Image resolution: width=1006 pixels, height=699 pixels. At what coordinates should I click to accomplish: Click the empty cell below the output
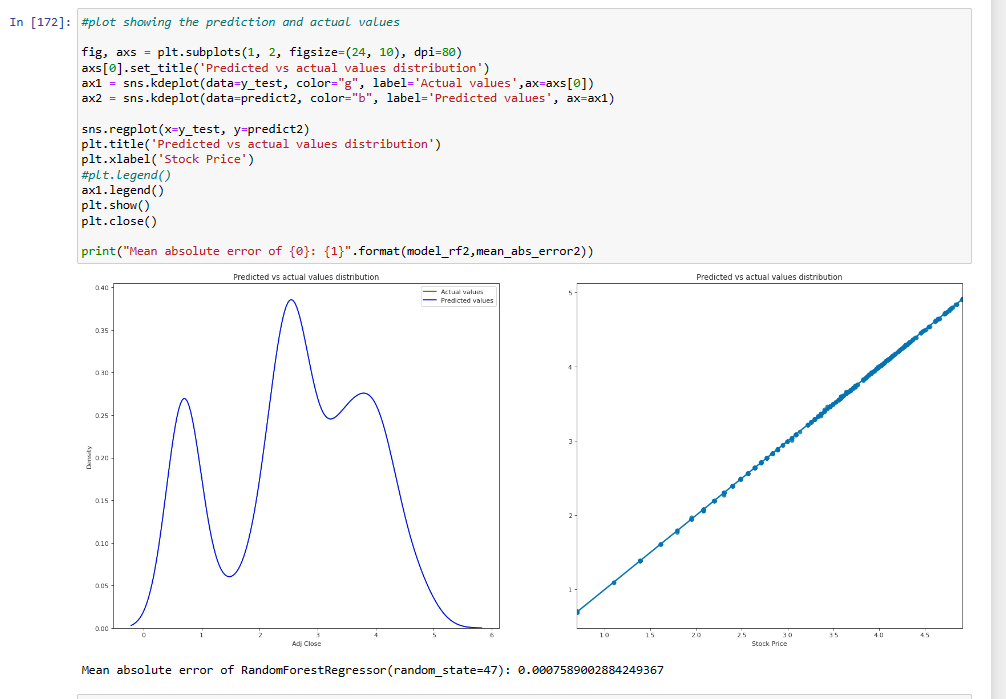pyautogui.click(x=500, y=695)
